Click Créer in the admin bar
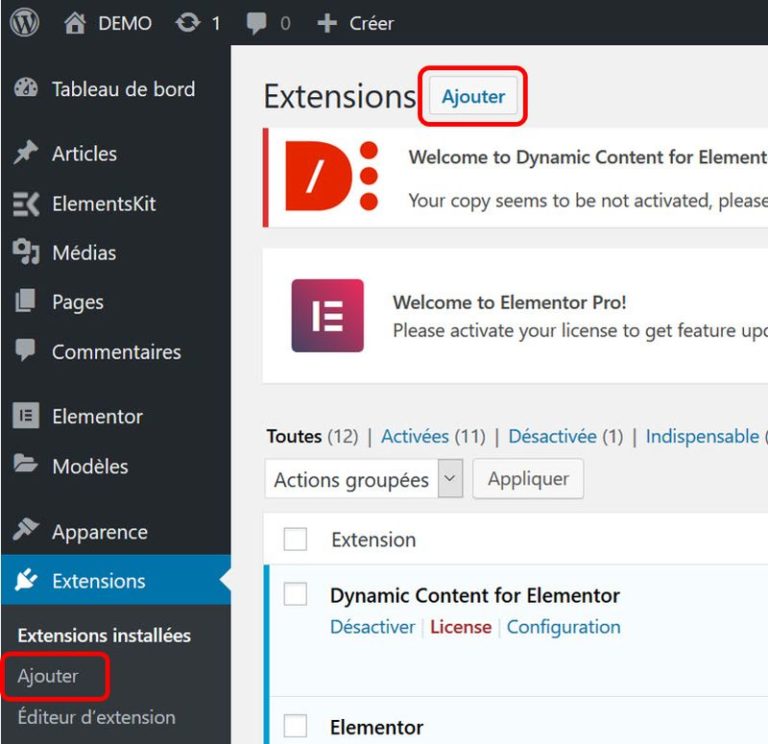The image size is (768, 744). coord(371,24)
